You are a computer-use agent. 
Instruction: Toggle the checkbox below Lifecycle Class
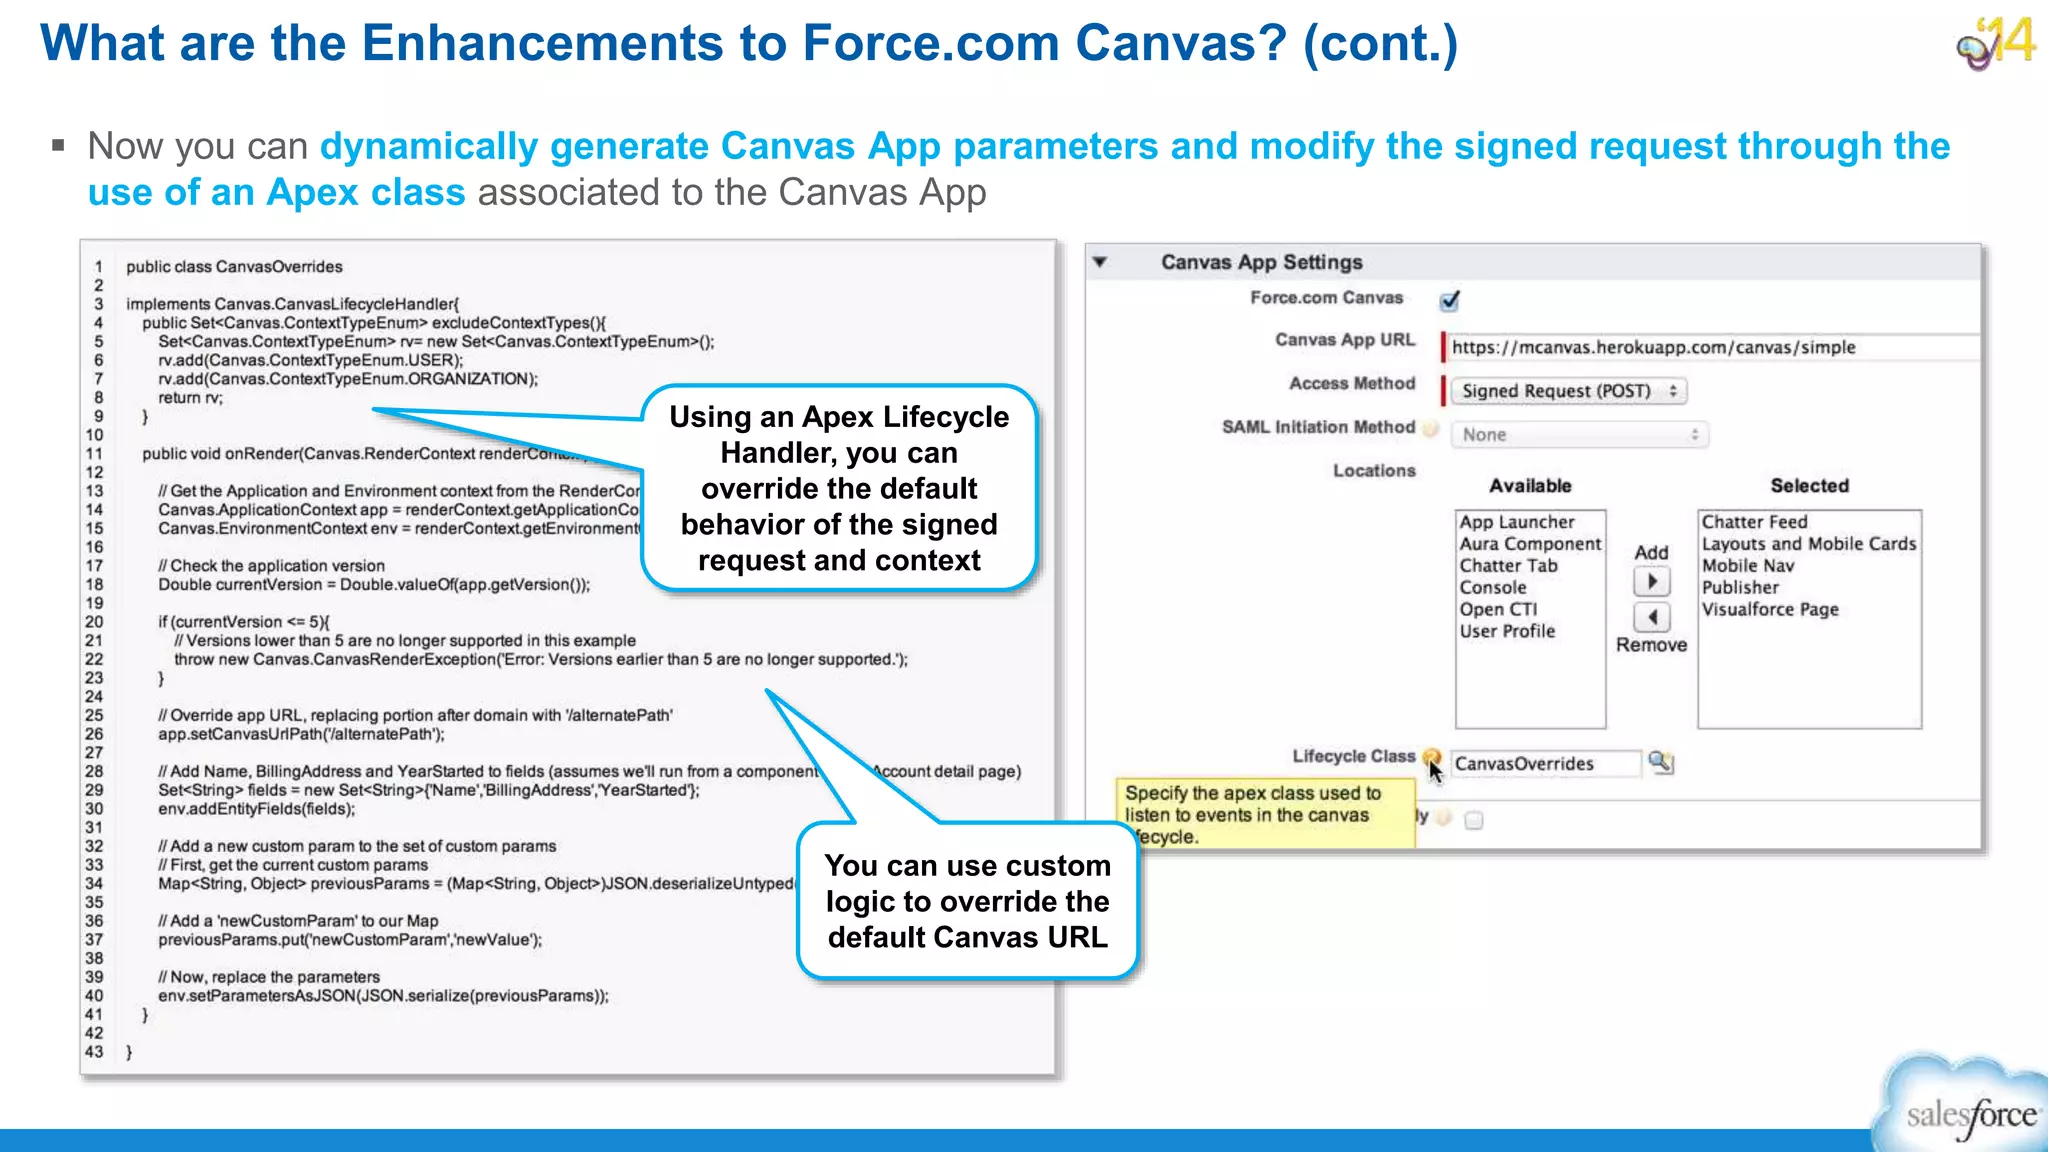click(1473, 821)
